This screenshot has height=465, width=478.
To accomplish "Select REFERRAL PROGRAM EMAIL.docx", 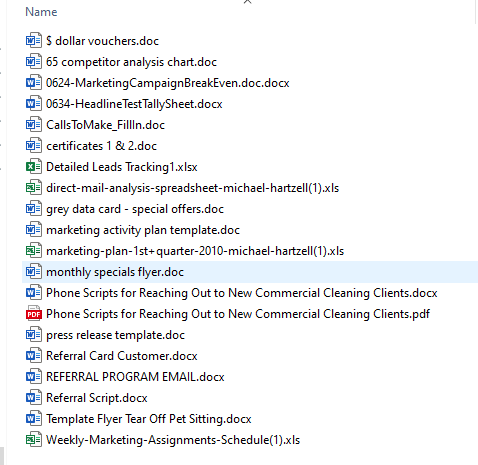I will coord(135,377).
